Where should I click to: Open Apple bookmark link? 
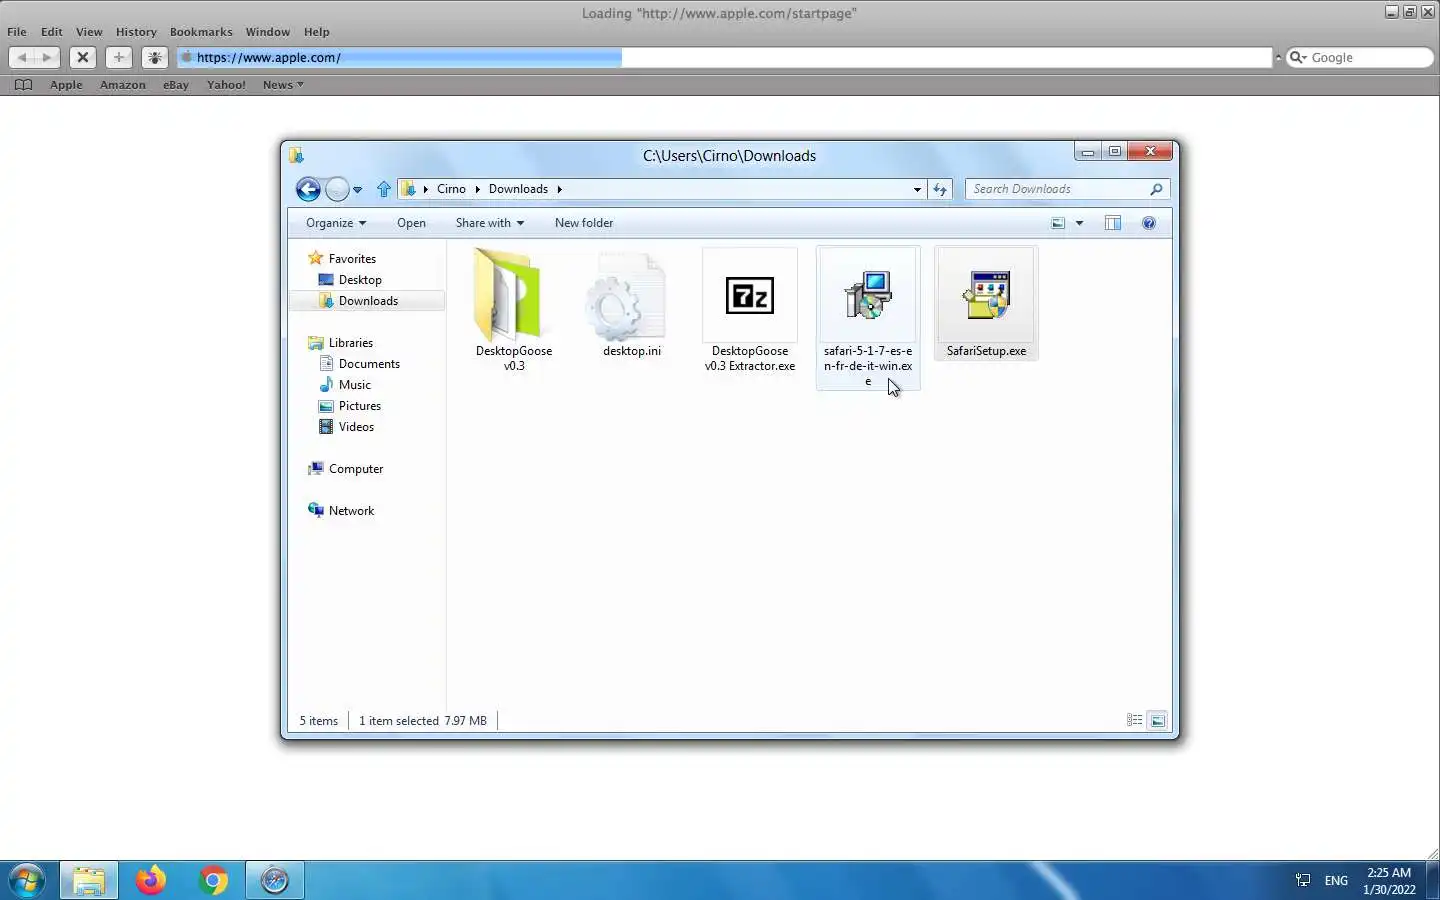coord(66,85)
